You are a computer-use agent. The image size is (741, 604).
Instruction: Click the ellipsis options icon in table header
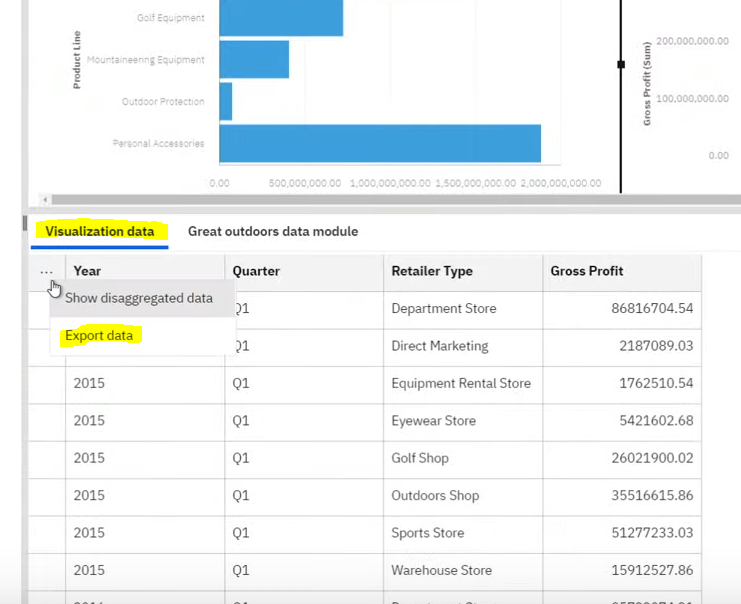46,271
